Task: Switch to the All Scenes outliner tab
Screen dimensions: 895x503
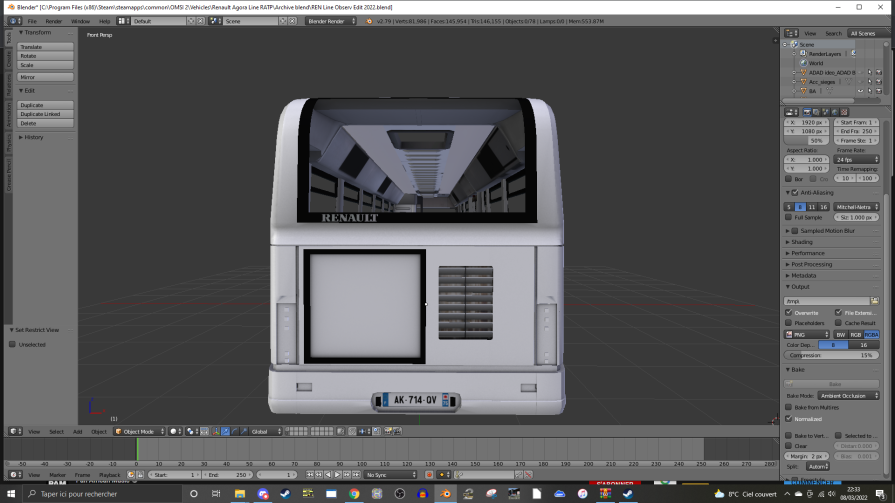Action: pyautogui.click(x=862, y=33)
